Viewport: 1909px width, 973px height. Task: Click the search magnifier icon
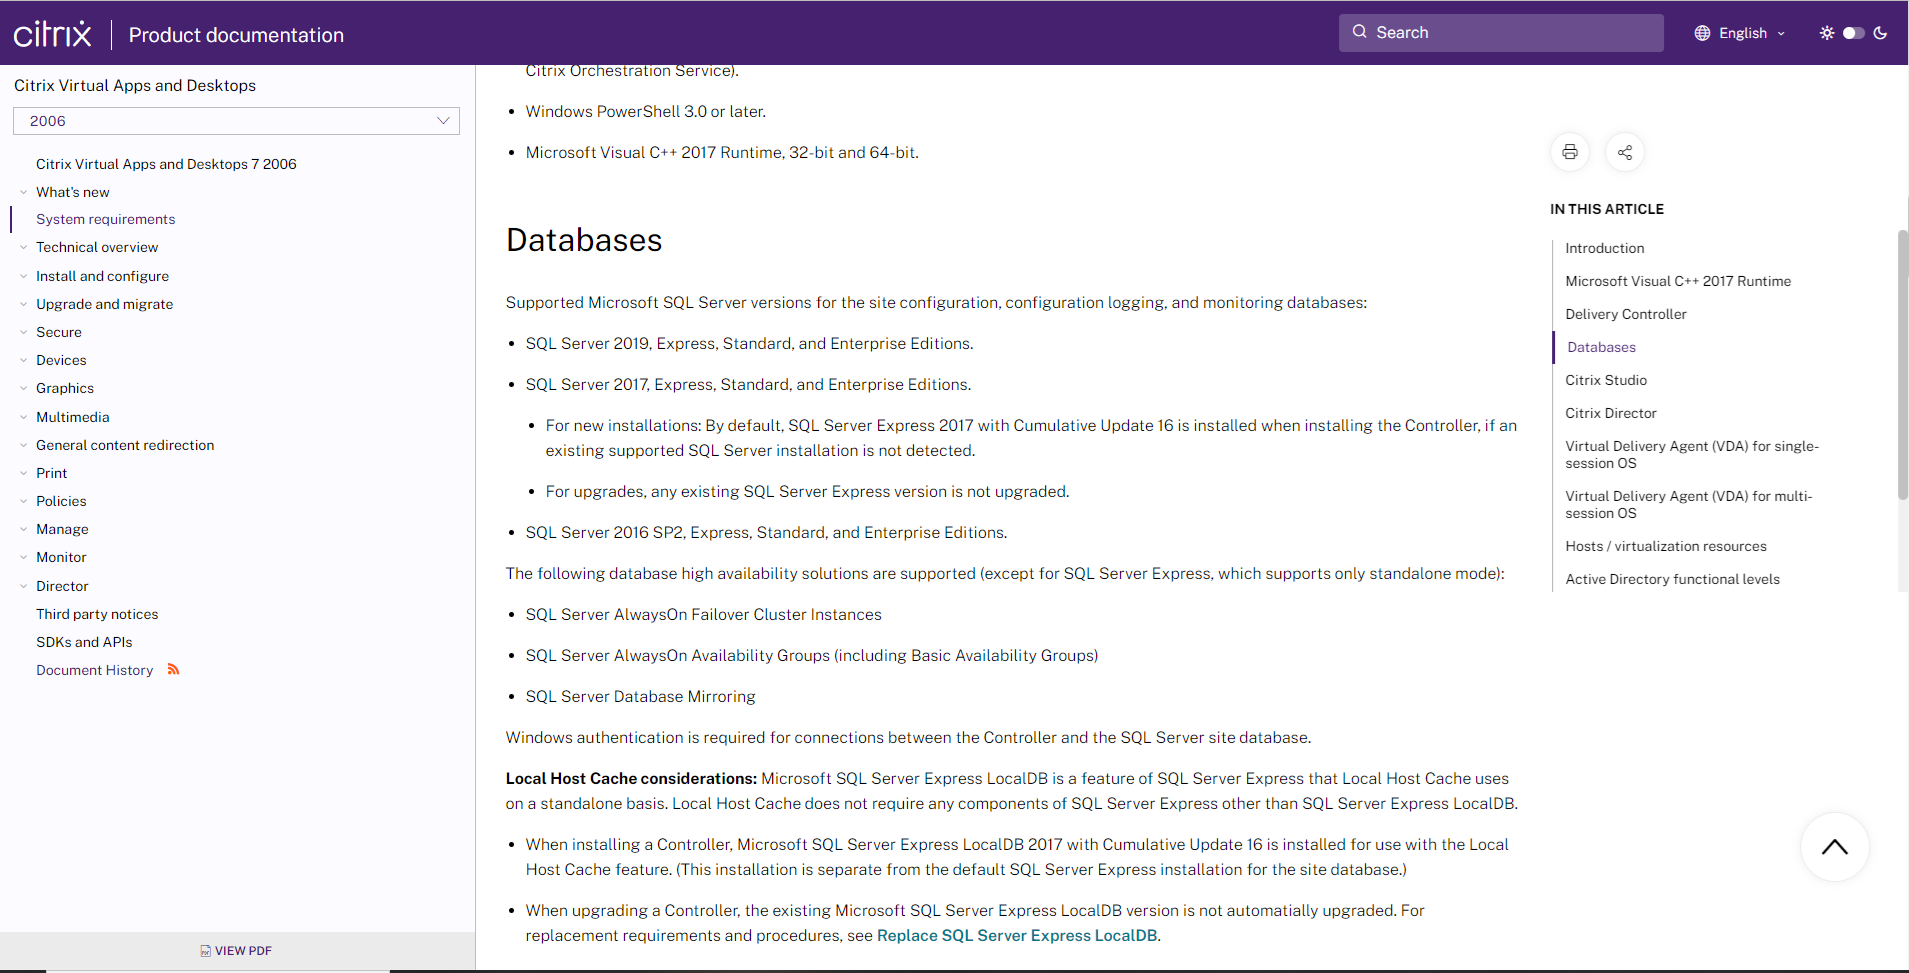(1360, 32)
